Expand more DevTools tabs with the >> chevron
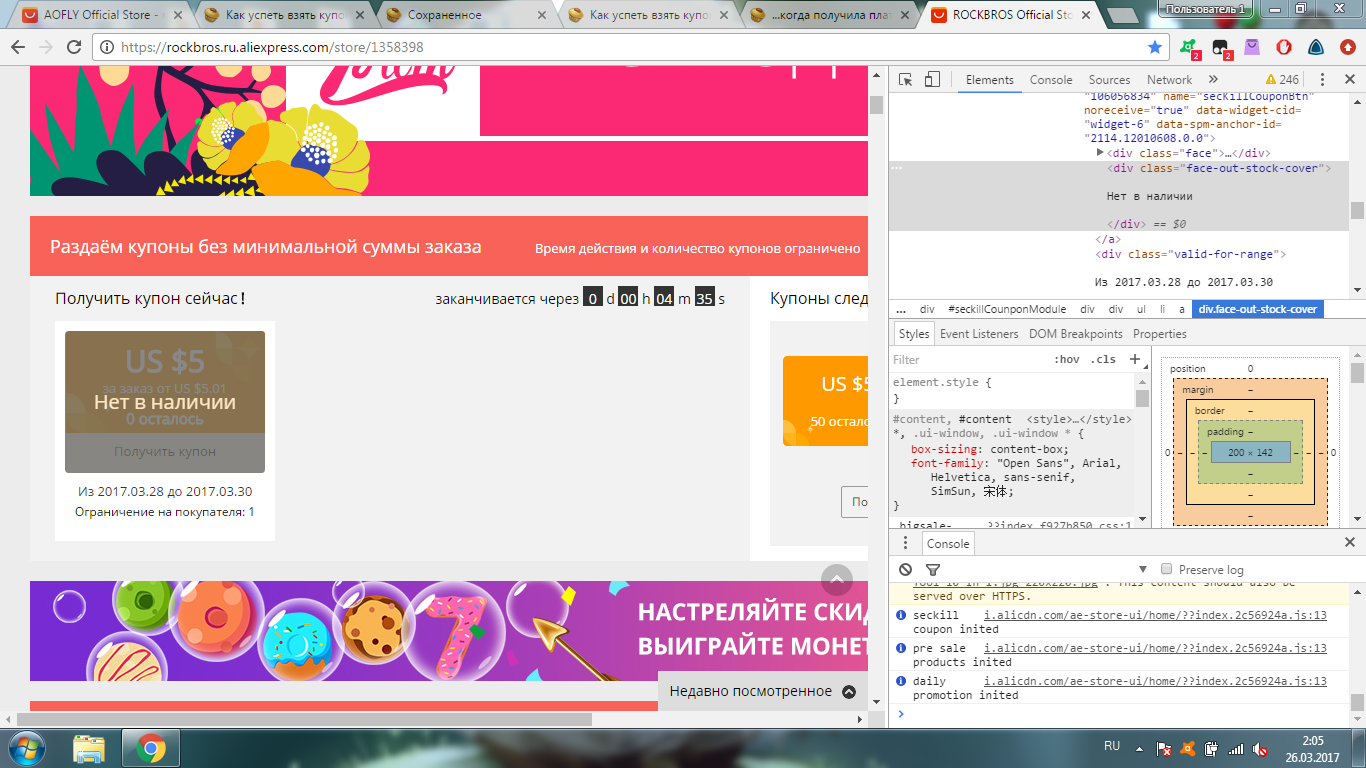This screenshot has width=1366, height=768. tap(1213, 80)
